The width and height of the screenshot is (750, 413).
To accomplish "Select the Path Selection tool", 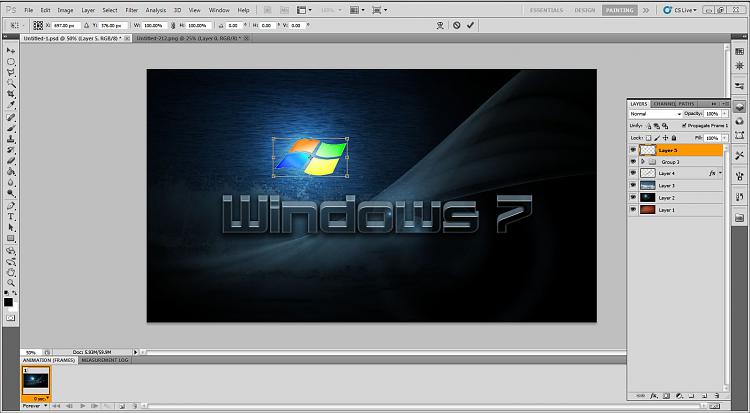I will [11, 228].
